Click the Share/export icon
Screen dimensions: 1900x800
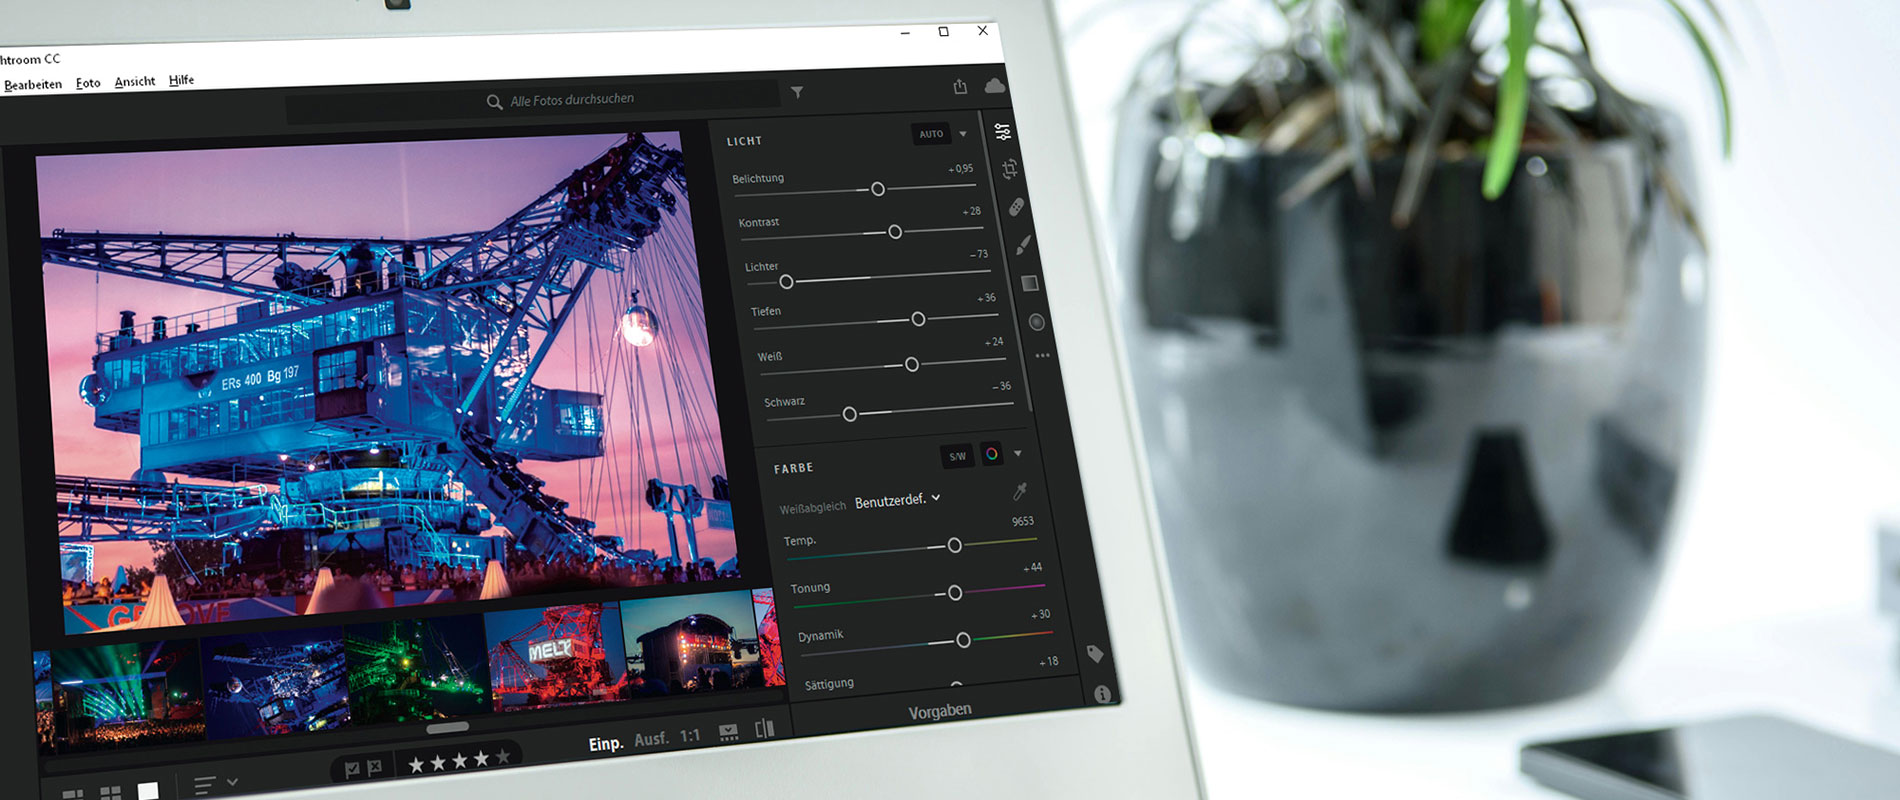point(960,86)
